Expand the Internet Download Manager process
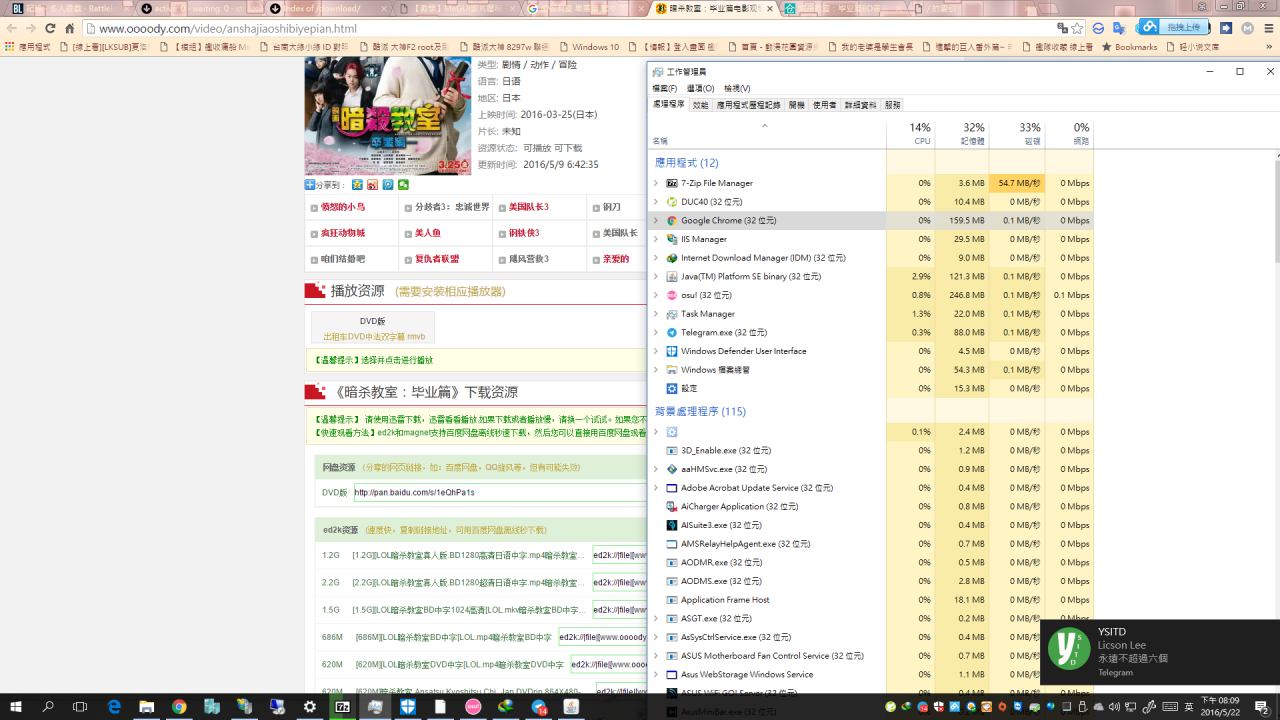Screen dimensions: 1280x720 (x=656, y=258)
